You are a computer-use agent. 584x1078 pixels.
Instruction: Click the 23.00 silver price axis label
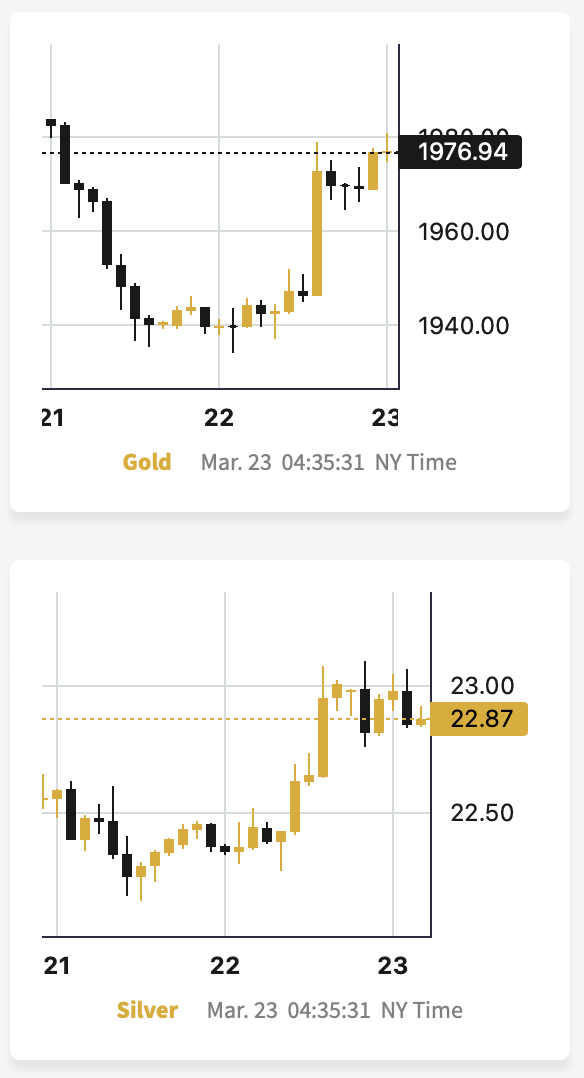(x=482, y=685)
